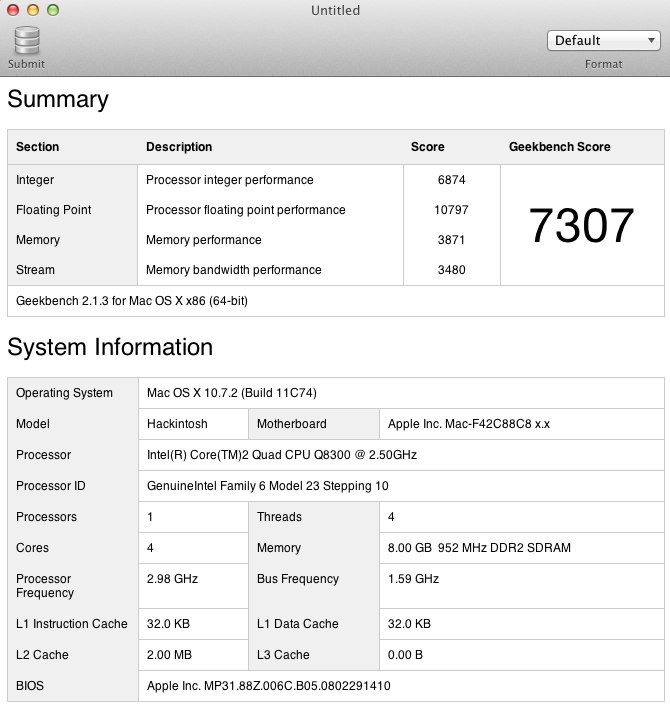Click the Format label under dropdown

tap(604, 64)
